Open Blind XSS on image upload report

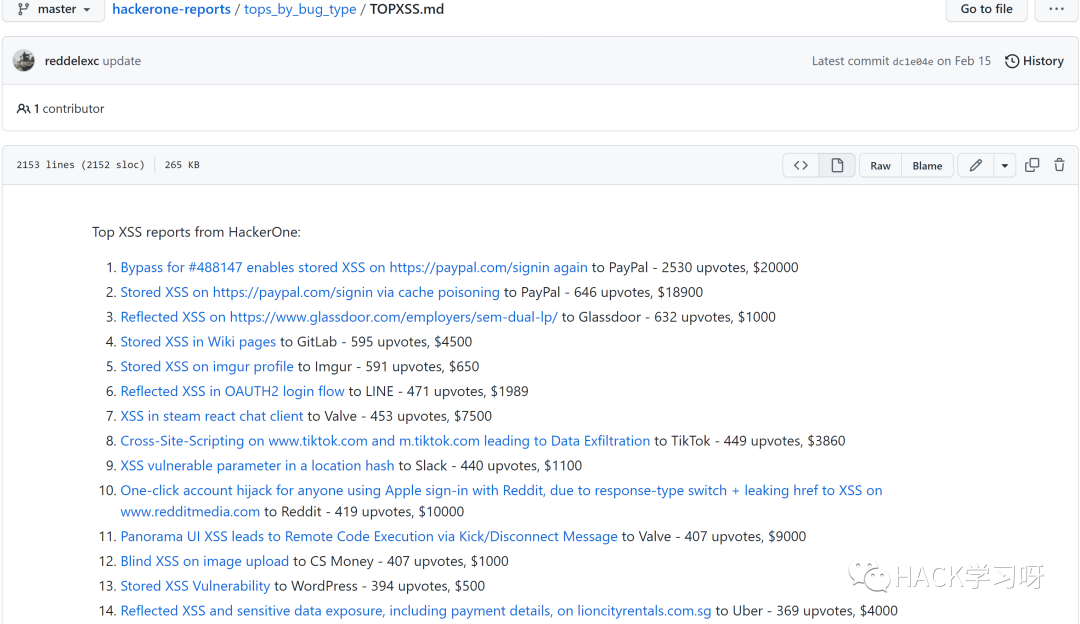(x=205, y=561)
